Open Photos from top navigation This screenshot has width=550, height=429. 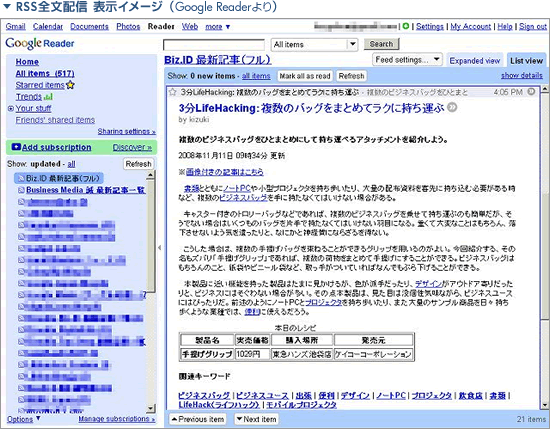pos(128,27)
